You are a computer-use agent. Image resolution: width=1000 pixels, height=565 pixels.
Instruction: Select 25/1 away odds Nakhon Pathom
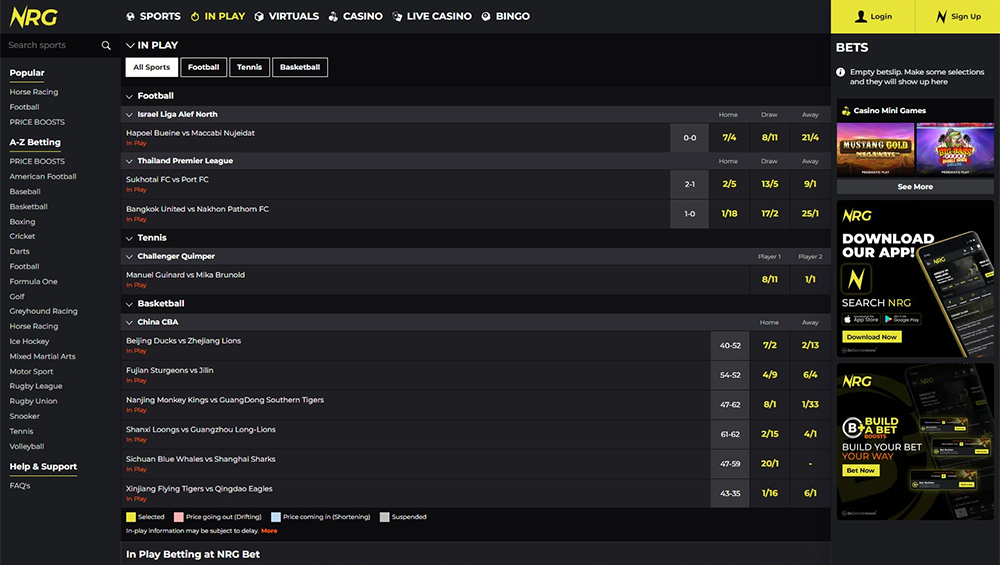810,214
